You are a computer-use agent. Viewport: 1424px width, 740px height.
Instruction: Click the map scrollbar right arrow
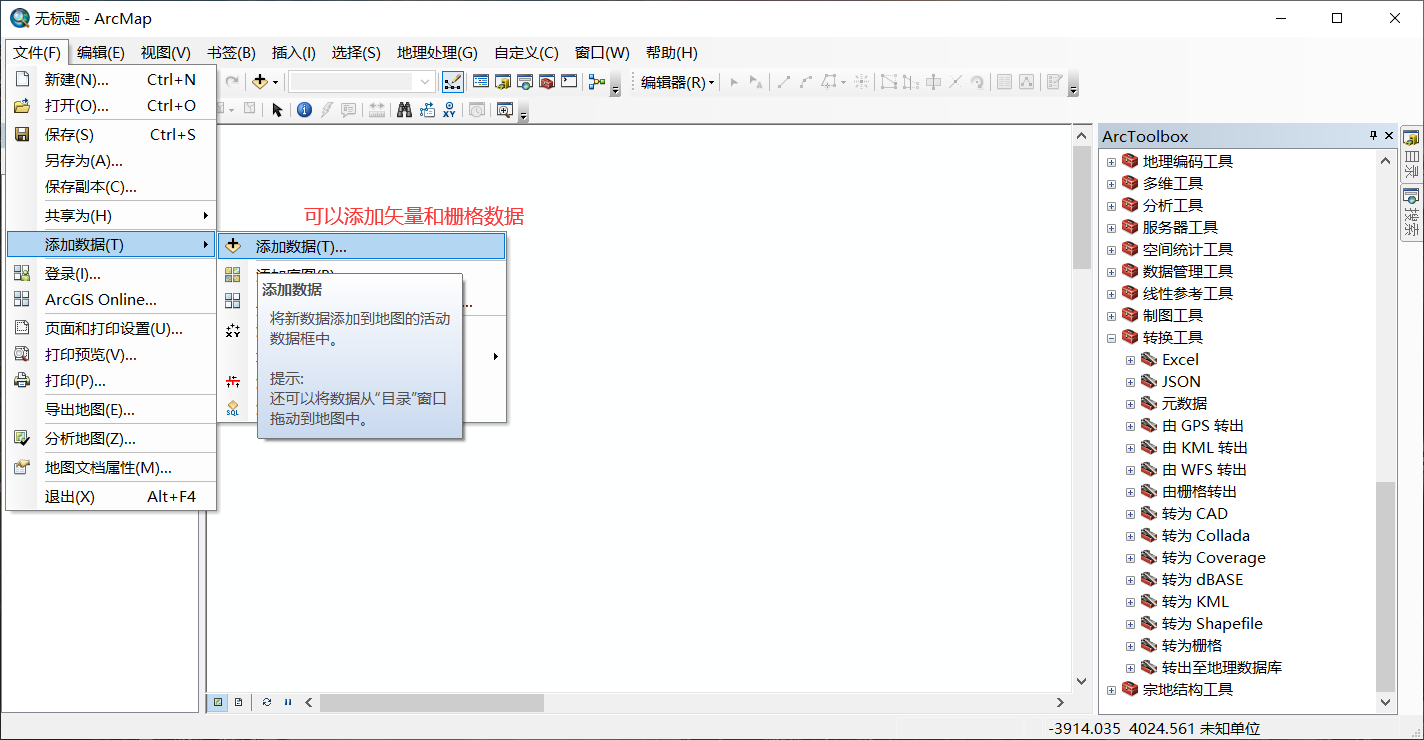click(1061, 703)
